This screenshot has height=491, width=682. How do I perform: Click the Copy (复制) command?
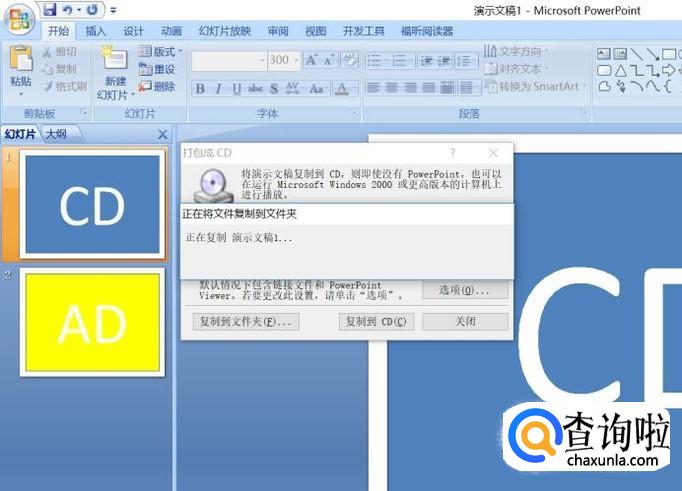[60, 69]
